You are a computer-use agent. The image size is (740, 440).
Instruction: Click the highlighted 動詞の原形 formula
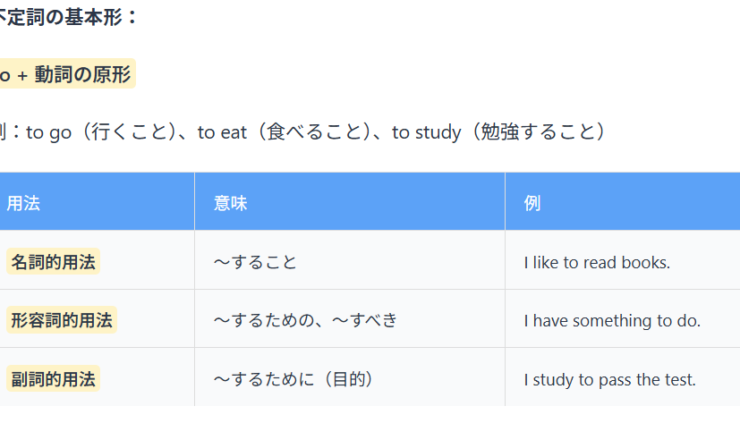tap(65, 74)
